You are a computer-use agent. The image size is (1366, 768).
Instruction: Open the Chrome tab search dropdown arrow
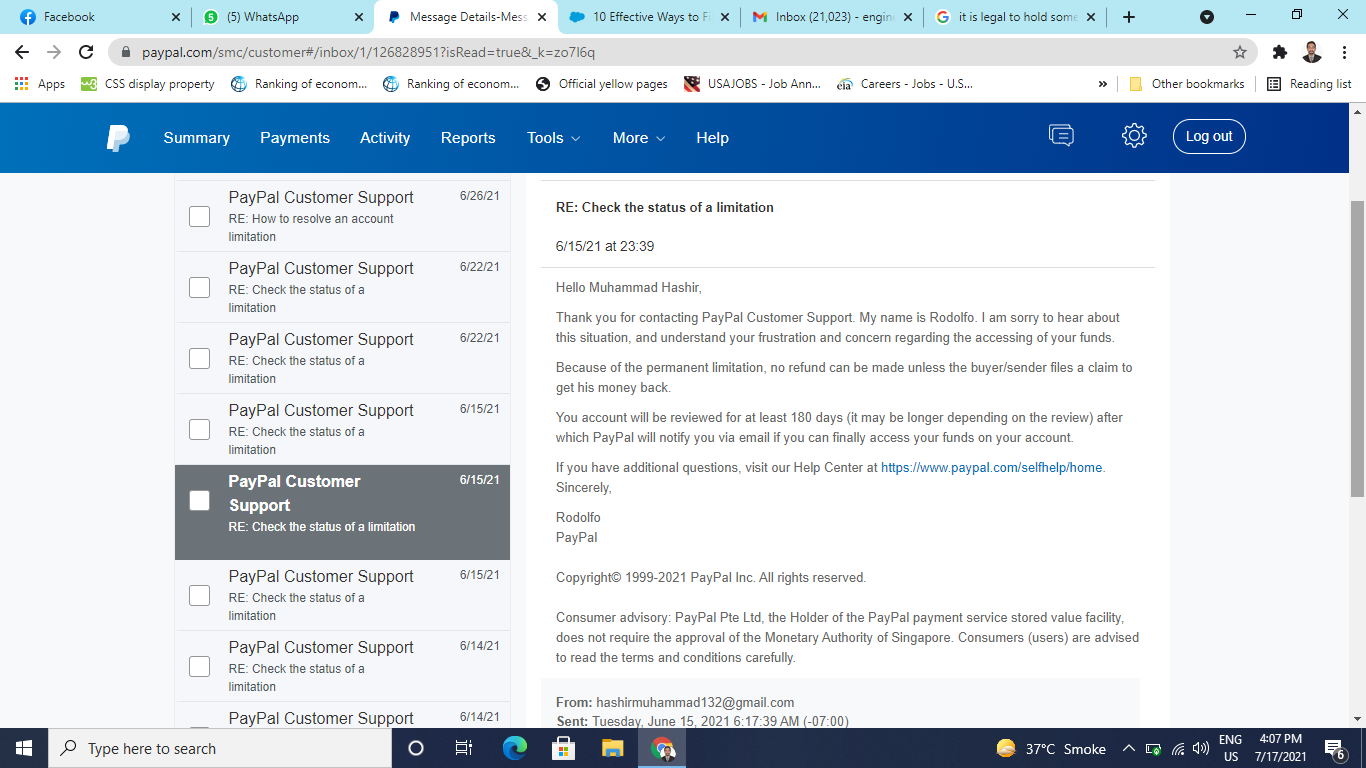tap(1207, 17)
